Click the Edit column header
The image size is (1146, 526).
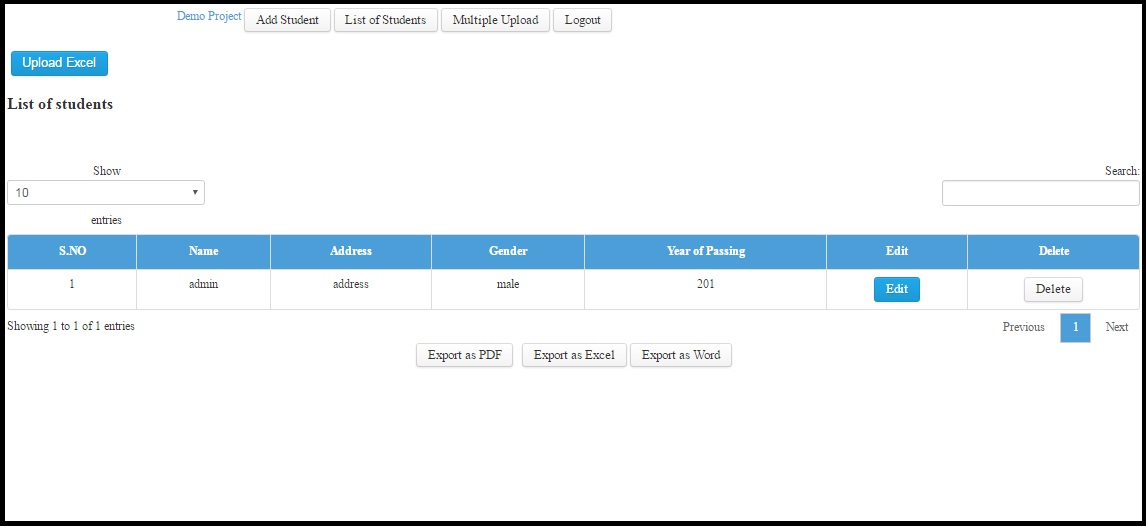(x=897, y=251)
